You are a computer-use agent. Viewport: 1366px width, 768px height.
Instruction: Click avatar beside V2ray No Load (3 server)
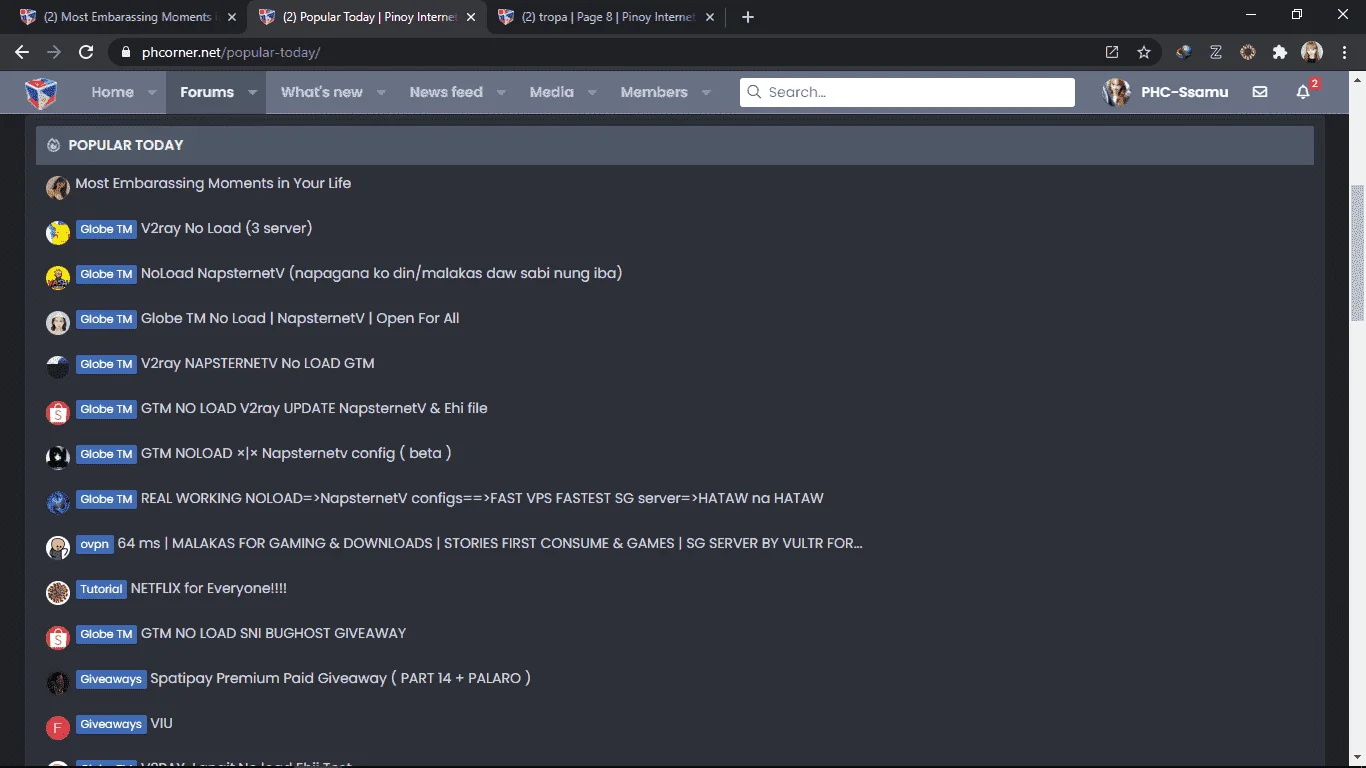[58, 232]
